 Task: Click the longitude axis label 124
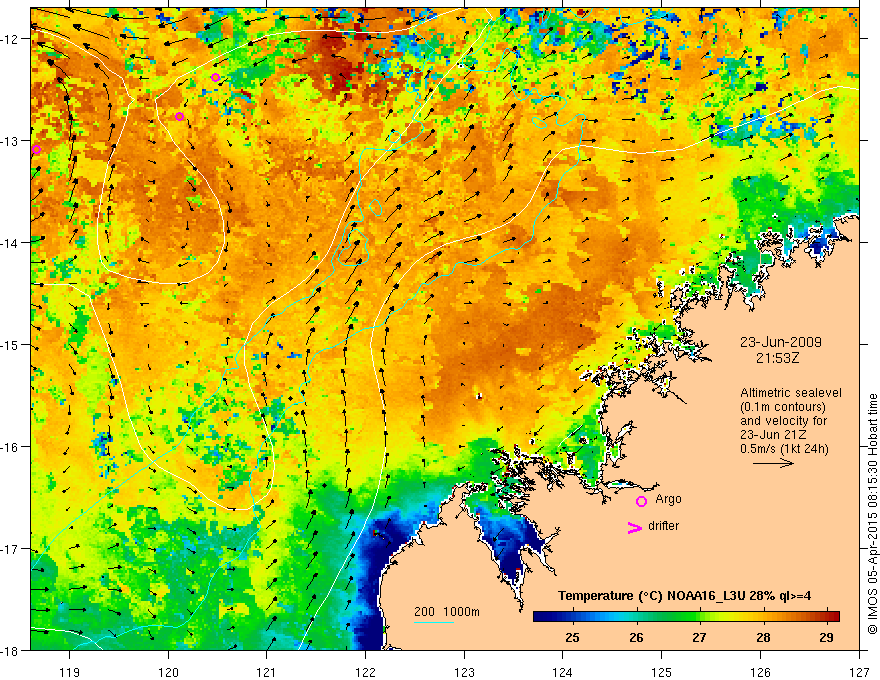point(562,672)
